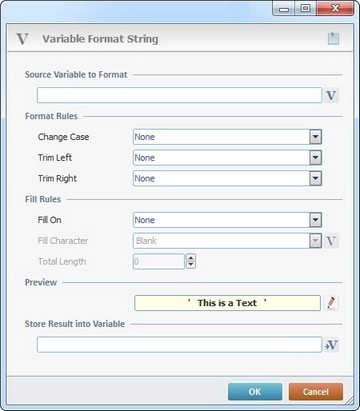
Task: Click the Cancel button
Action: click(316, 392)
